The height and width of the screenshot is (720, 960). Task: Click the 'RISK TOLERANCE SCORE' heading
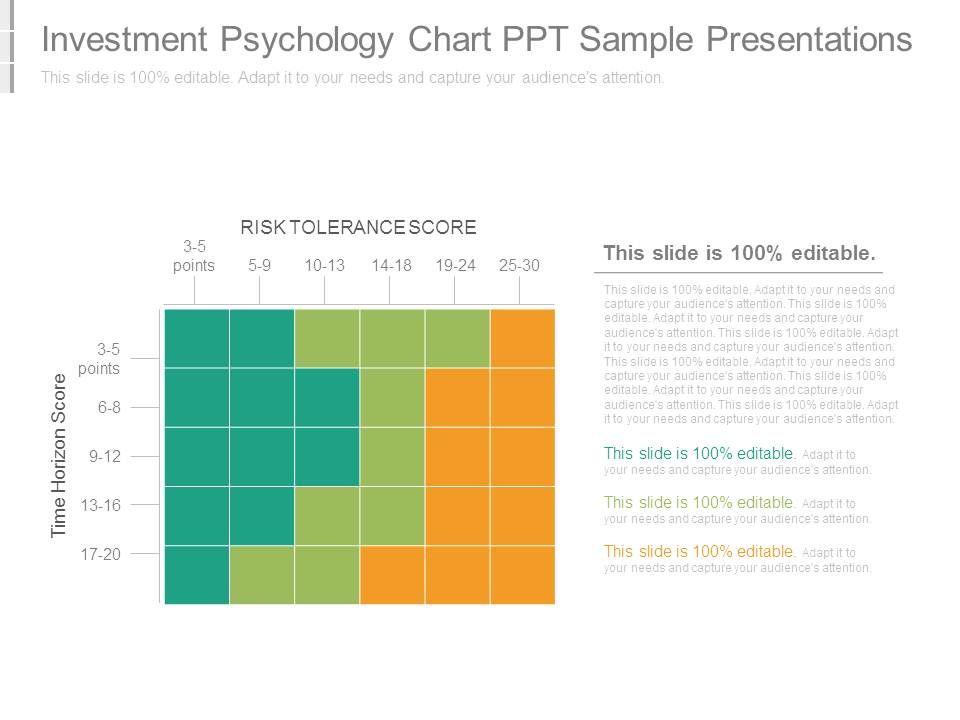(358, 228)
